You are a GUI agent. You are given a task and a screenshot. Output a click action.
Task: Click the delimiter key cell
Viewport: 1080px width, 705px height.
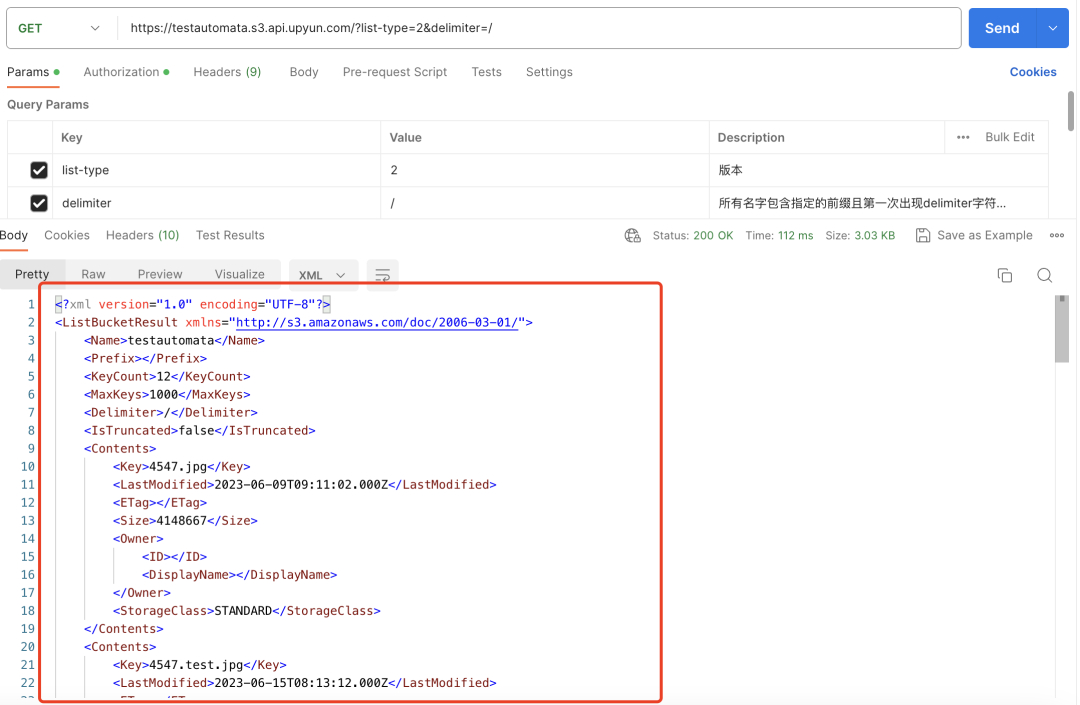point(216,203)
